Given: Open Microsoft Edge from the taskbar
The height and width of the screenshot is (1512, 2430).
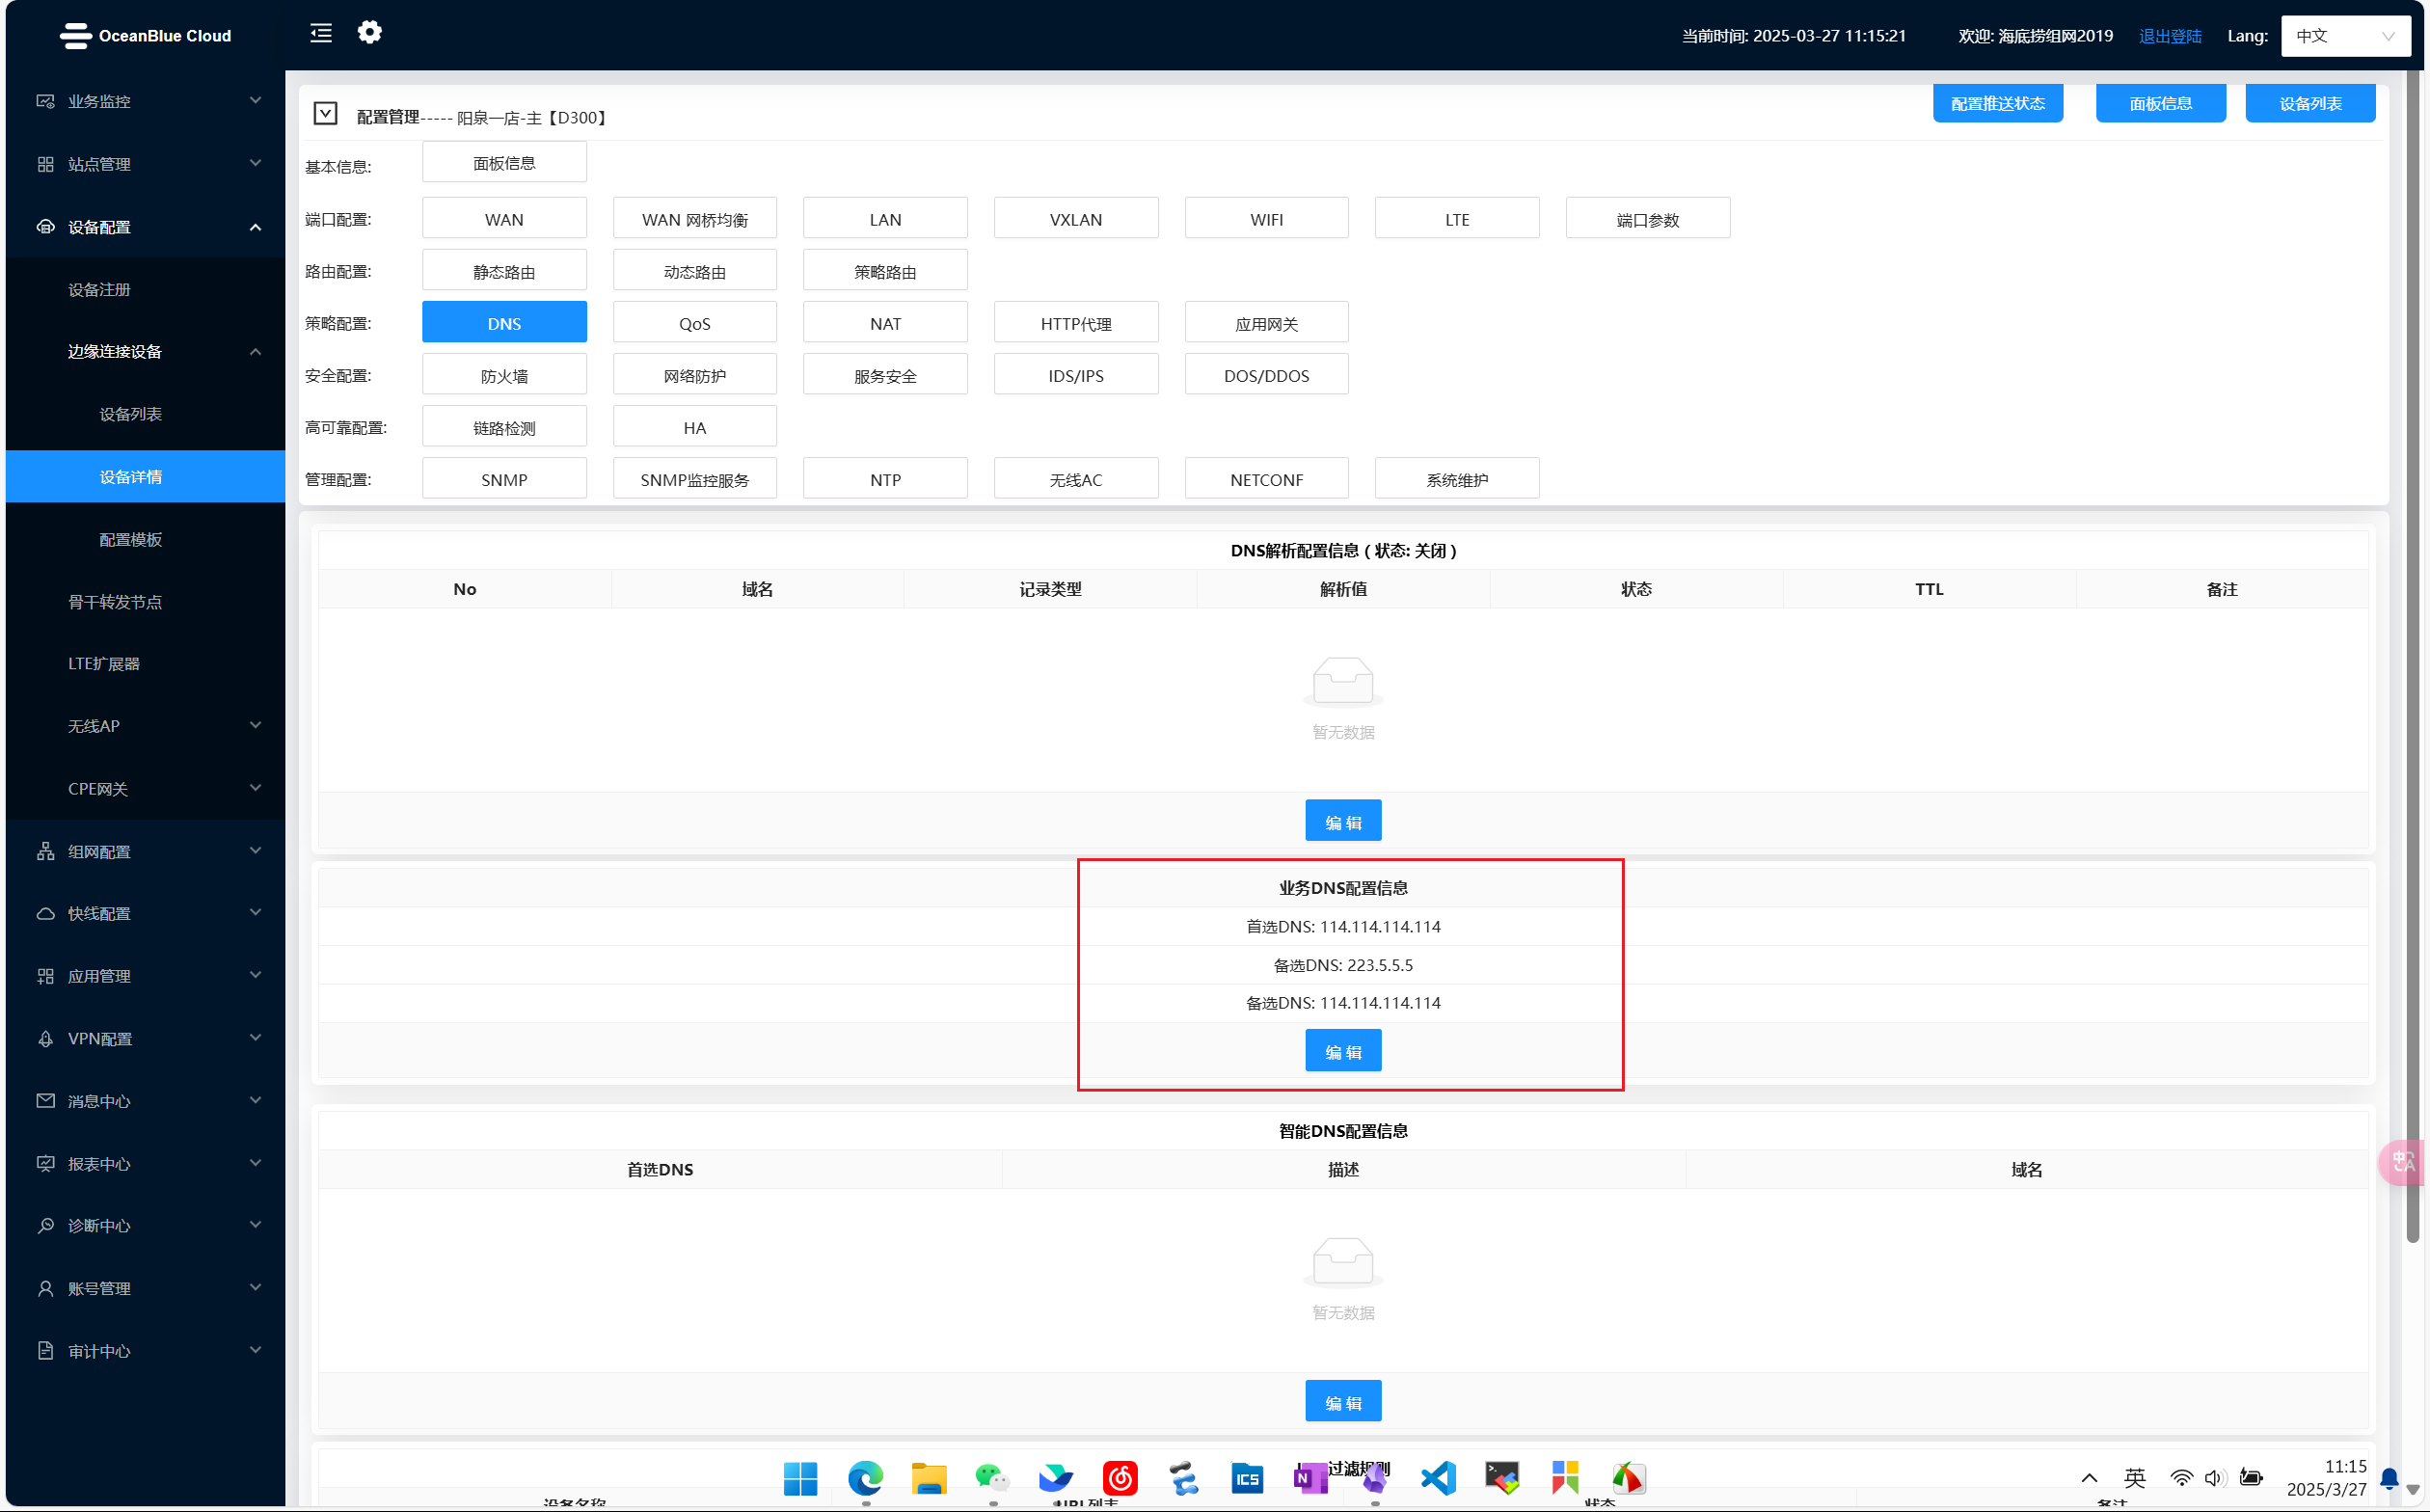Looking at the screenshot, I should pos(865,1478).
